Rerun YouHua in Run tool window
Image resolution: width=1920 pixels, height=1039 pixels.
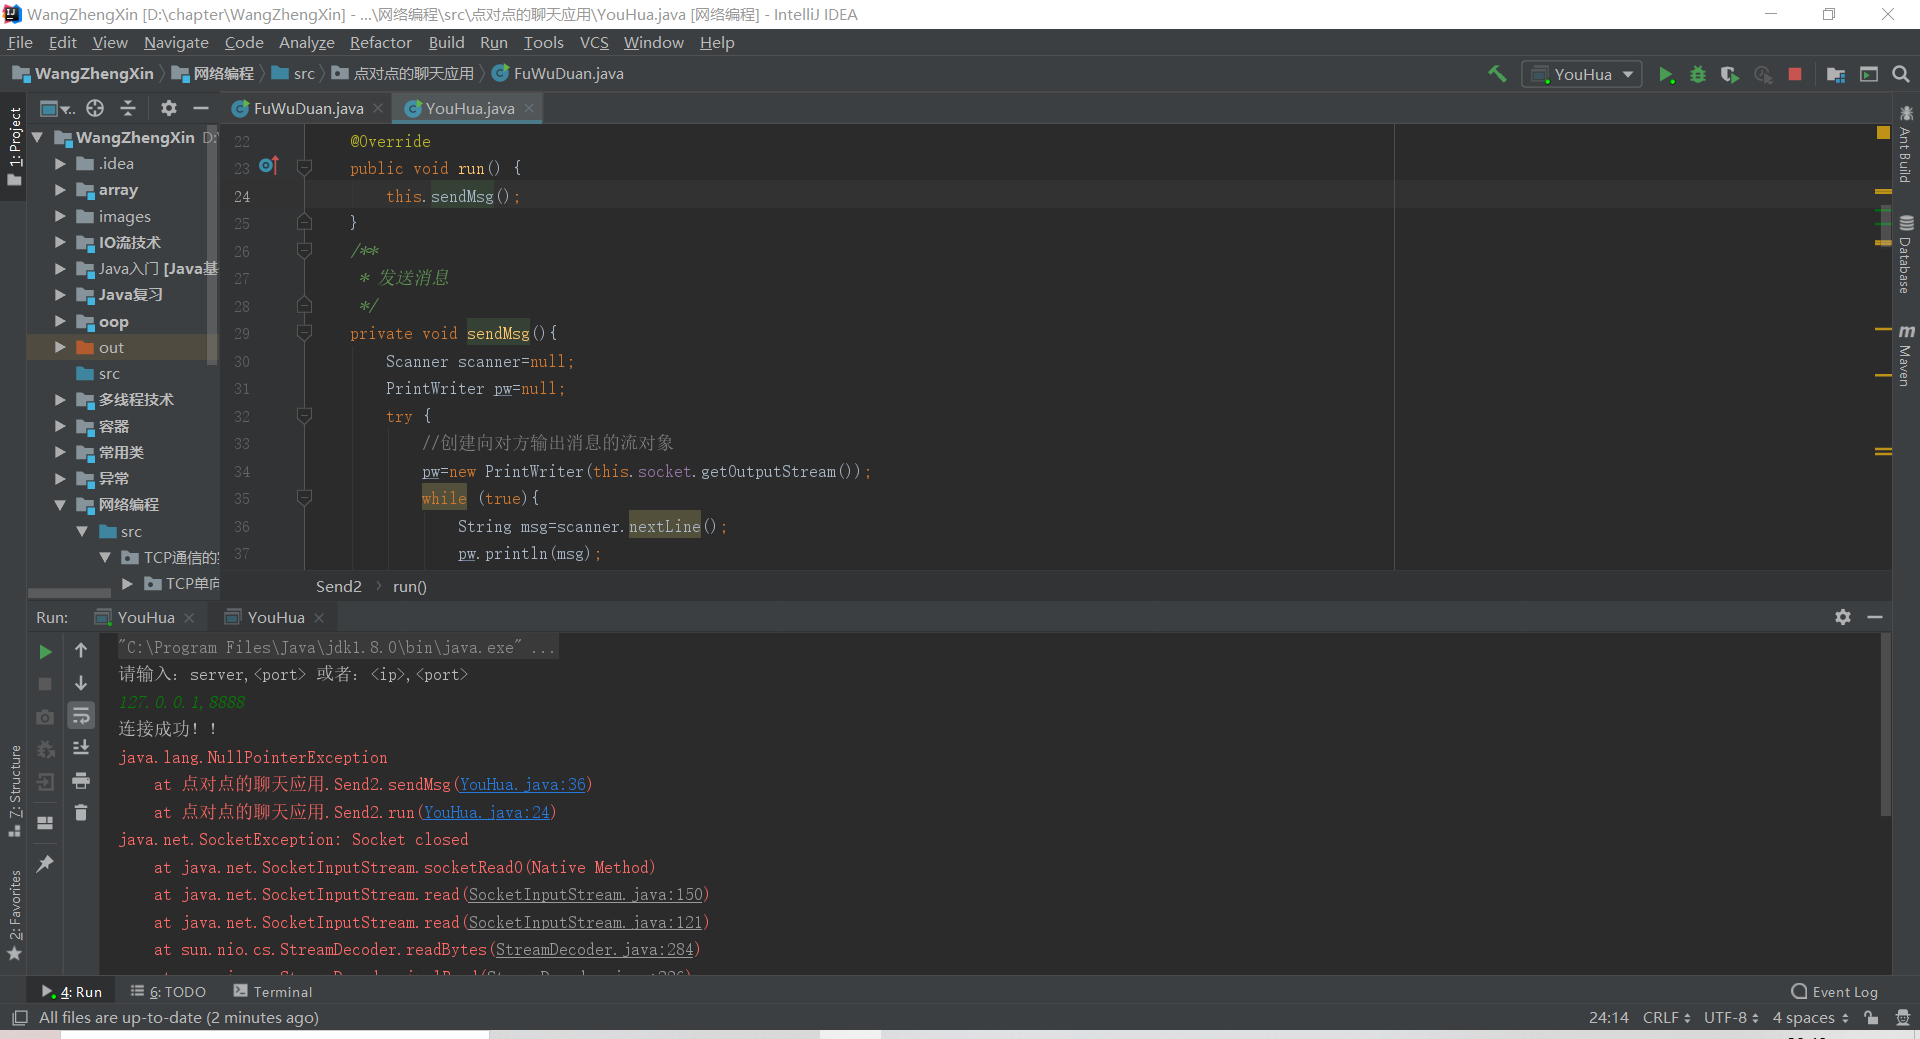[x=45, y=651]
